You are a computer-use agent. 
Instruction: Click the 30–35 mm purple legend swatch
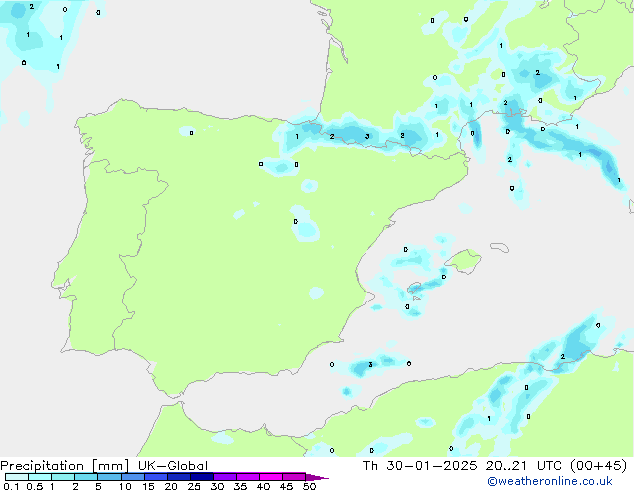click(225, 477)
